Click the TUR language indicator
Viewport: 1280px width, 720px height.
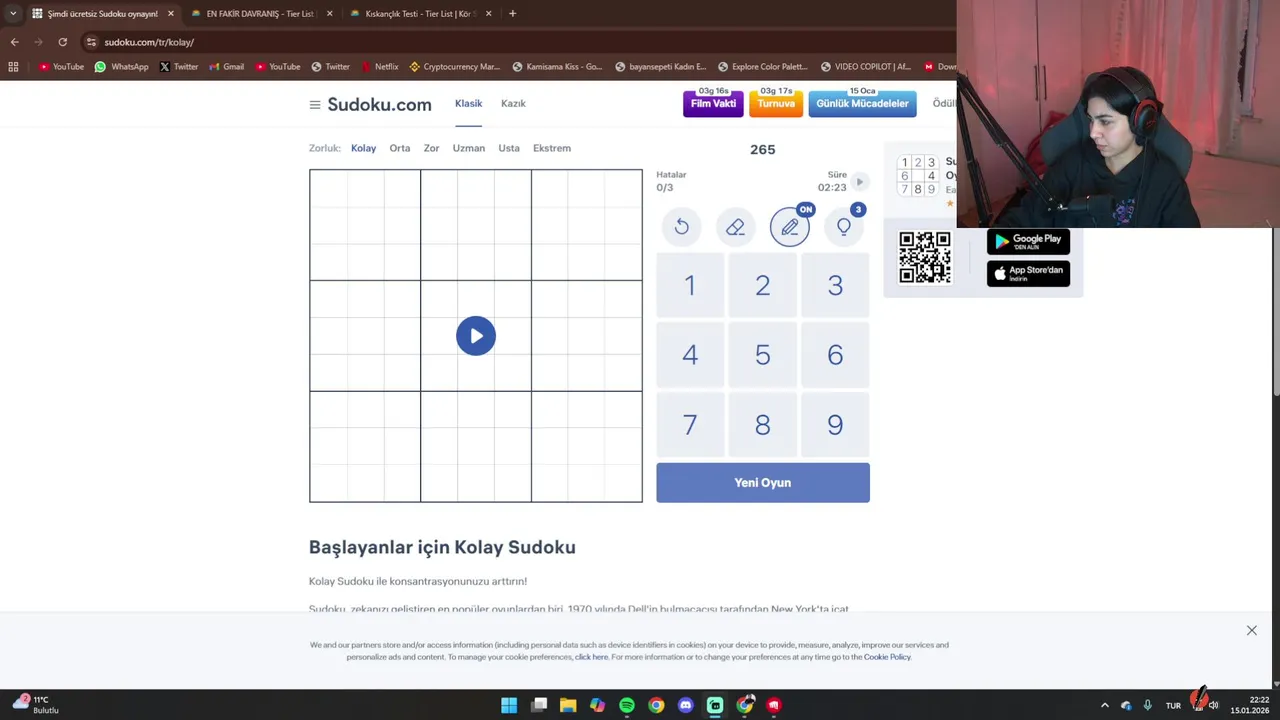pyautogui.click(x=1173, y=705)
